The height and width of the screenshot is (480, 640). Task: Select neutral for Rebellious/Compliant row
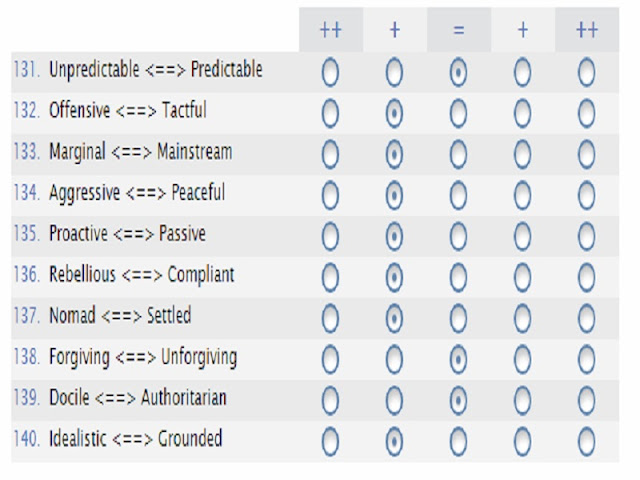tap(458, 278)
